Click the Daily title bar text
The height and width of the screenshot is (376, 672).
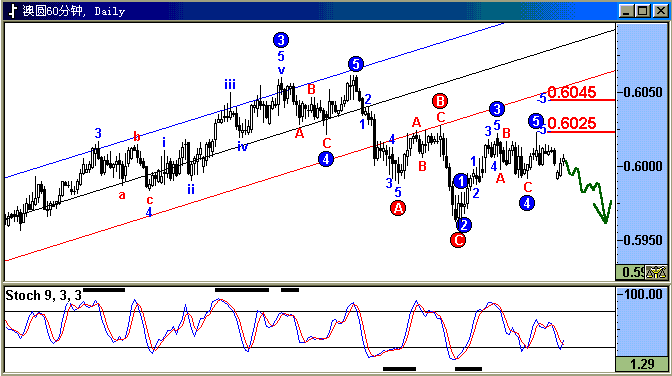[x=110, y=11]
